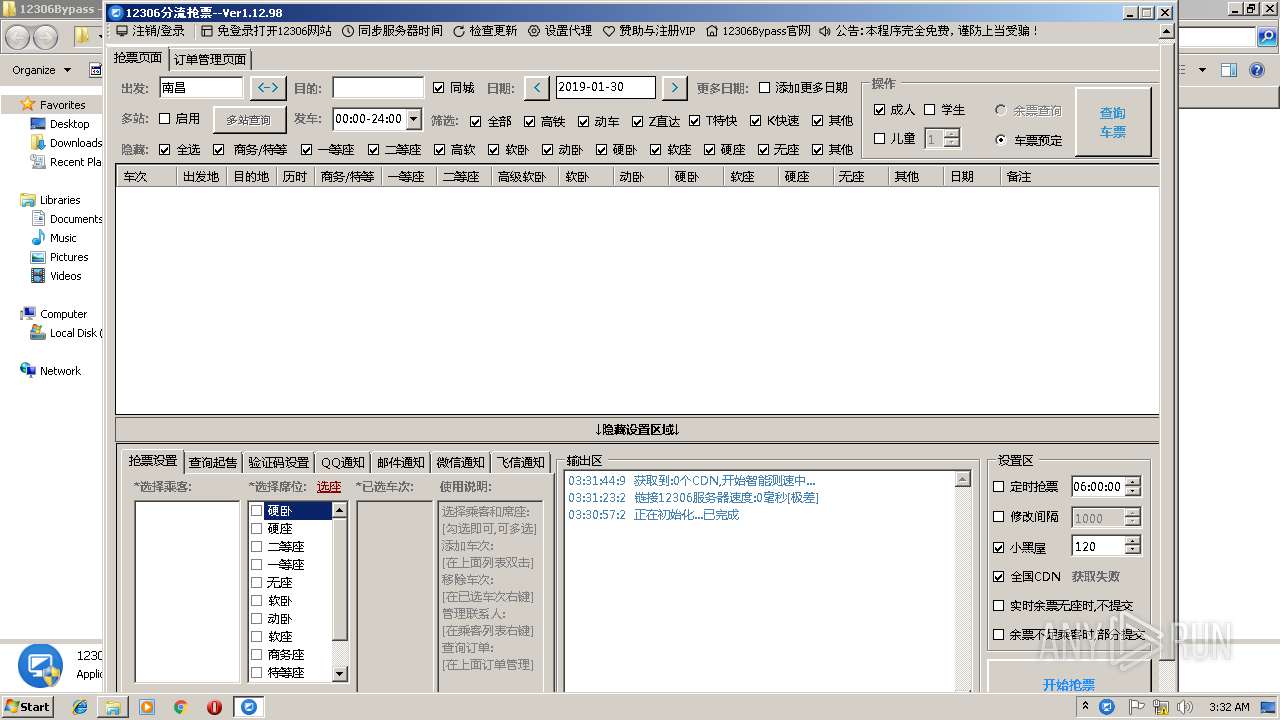Increase the 定时抢票 time stepper

[x=1132, y=482]
